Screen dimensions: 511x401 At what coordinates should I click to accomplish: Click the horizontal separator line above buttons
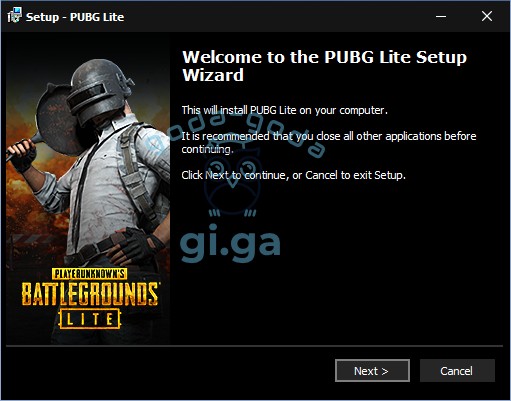(x=254, y=346)
